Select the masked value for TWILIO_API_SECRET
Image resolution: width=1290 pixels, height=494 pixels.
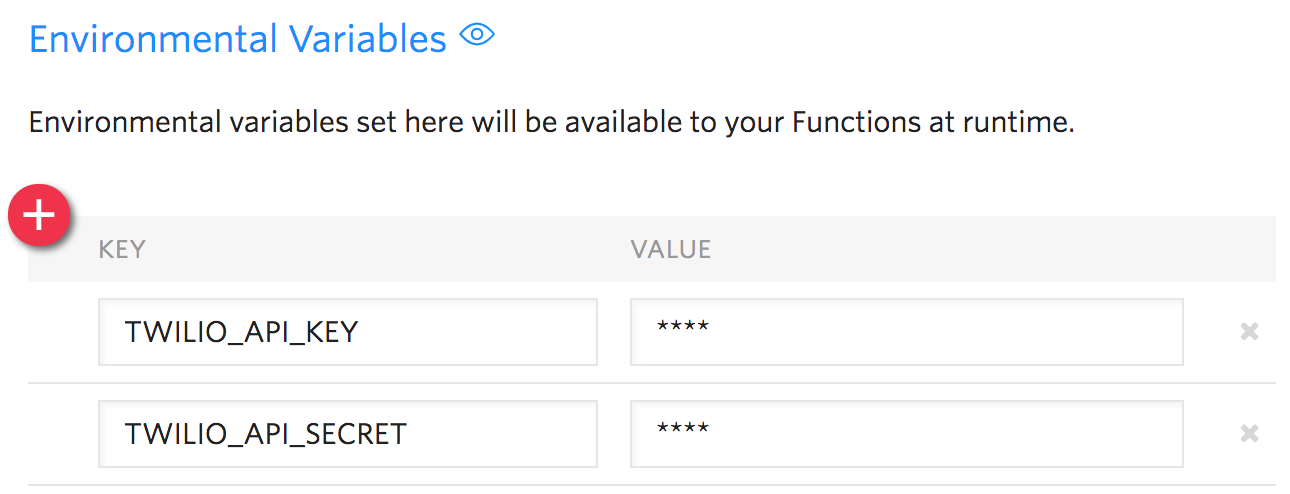907,434
